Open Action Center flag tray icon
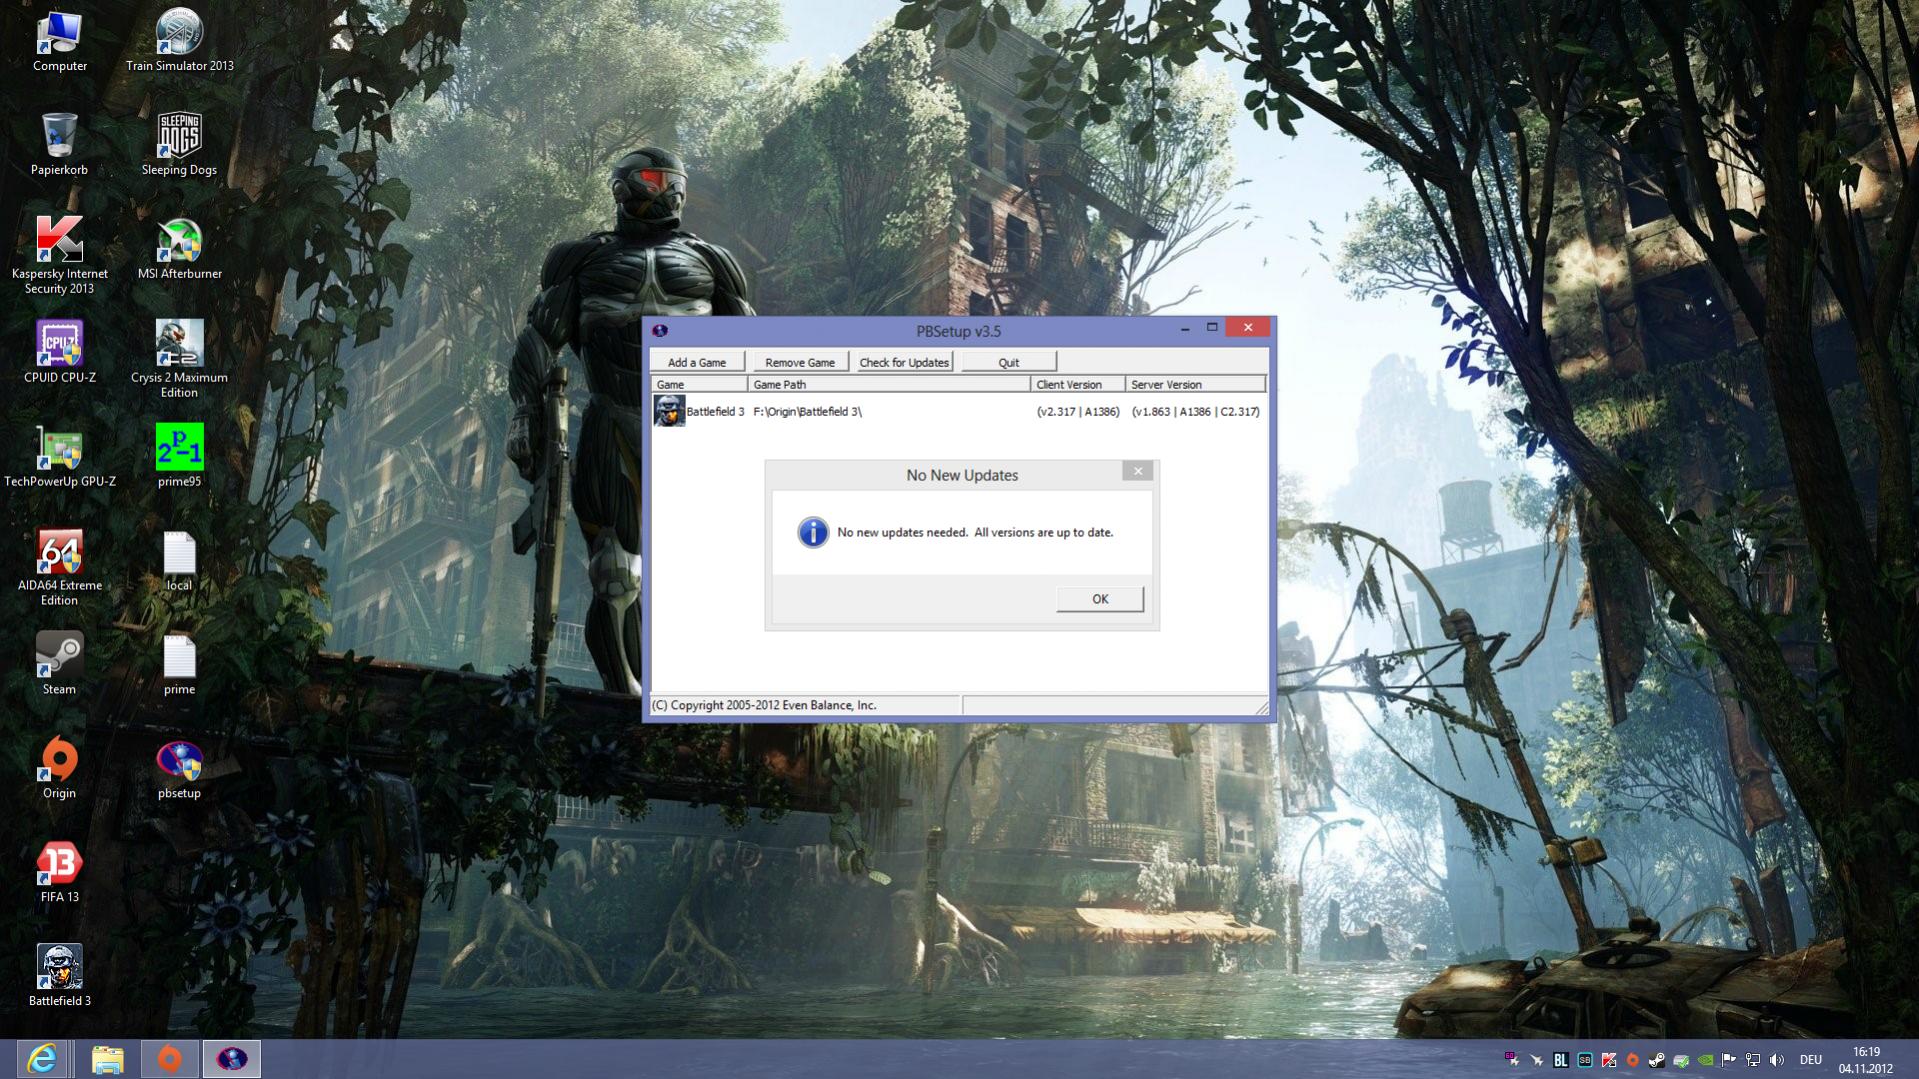The width and height of the screenshot is (1919, 1079). pyautogui.click(x=1729, y=1060)
